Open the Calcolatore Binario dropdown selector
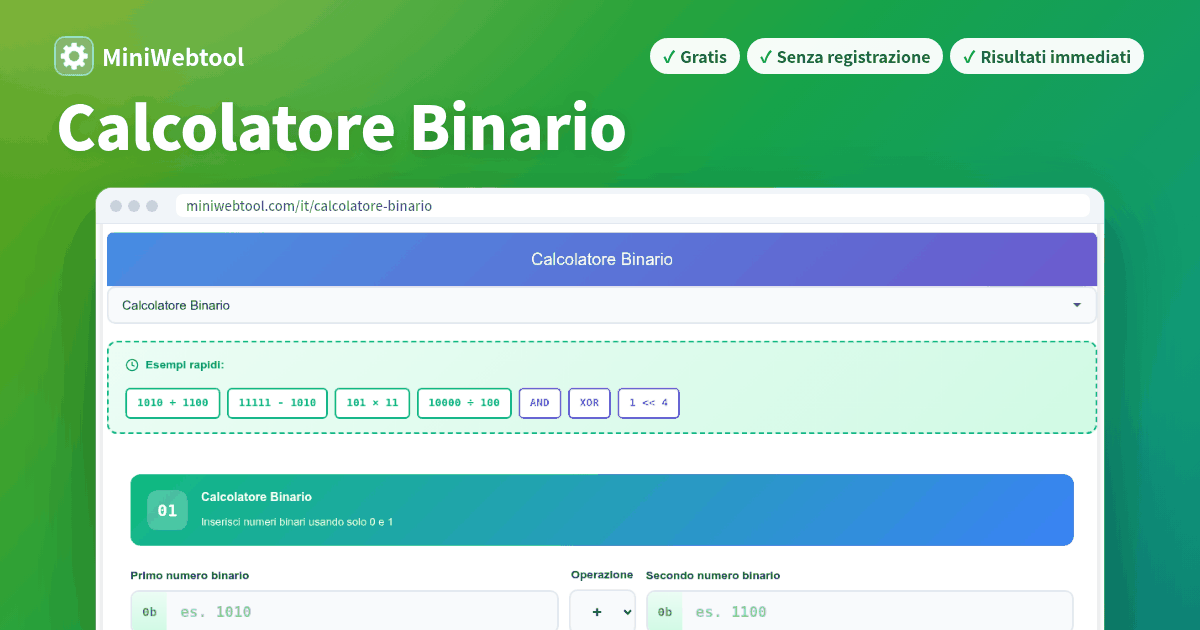The image size is (1200, 630). click(x=602, y=305)
